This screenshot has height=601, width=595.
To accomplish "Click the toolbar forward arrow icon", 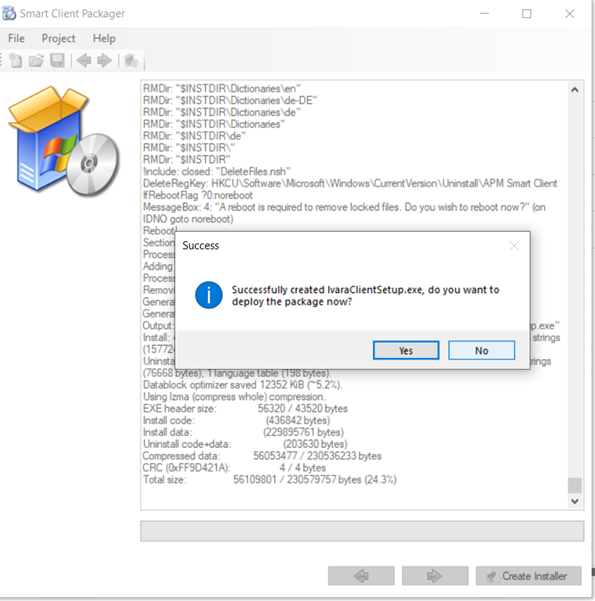I will click(x=104, y=61).
